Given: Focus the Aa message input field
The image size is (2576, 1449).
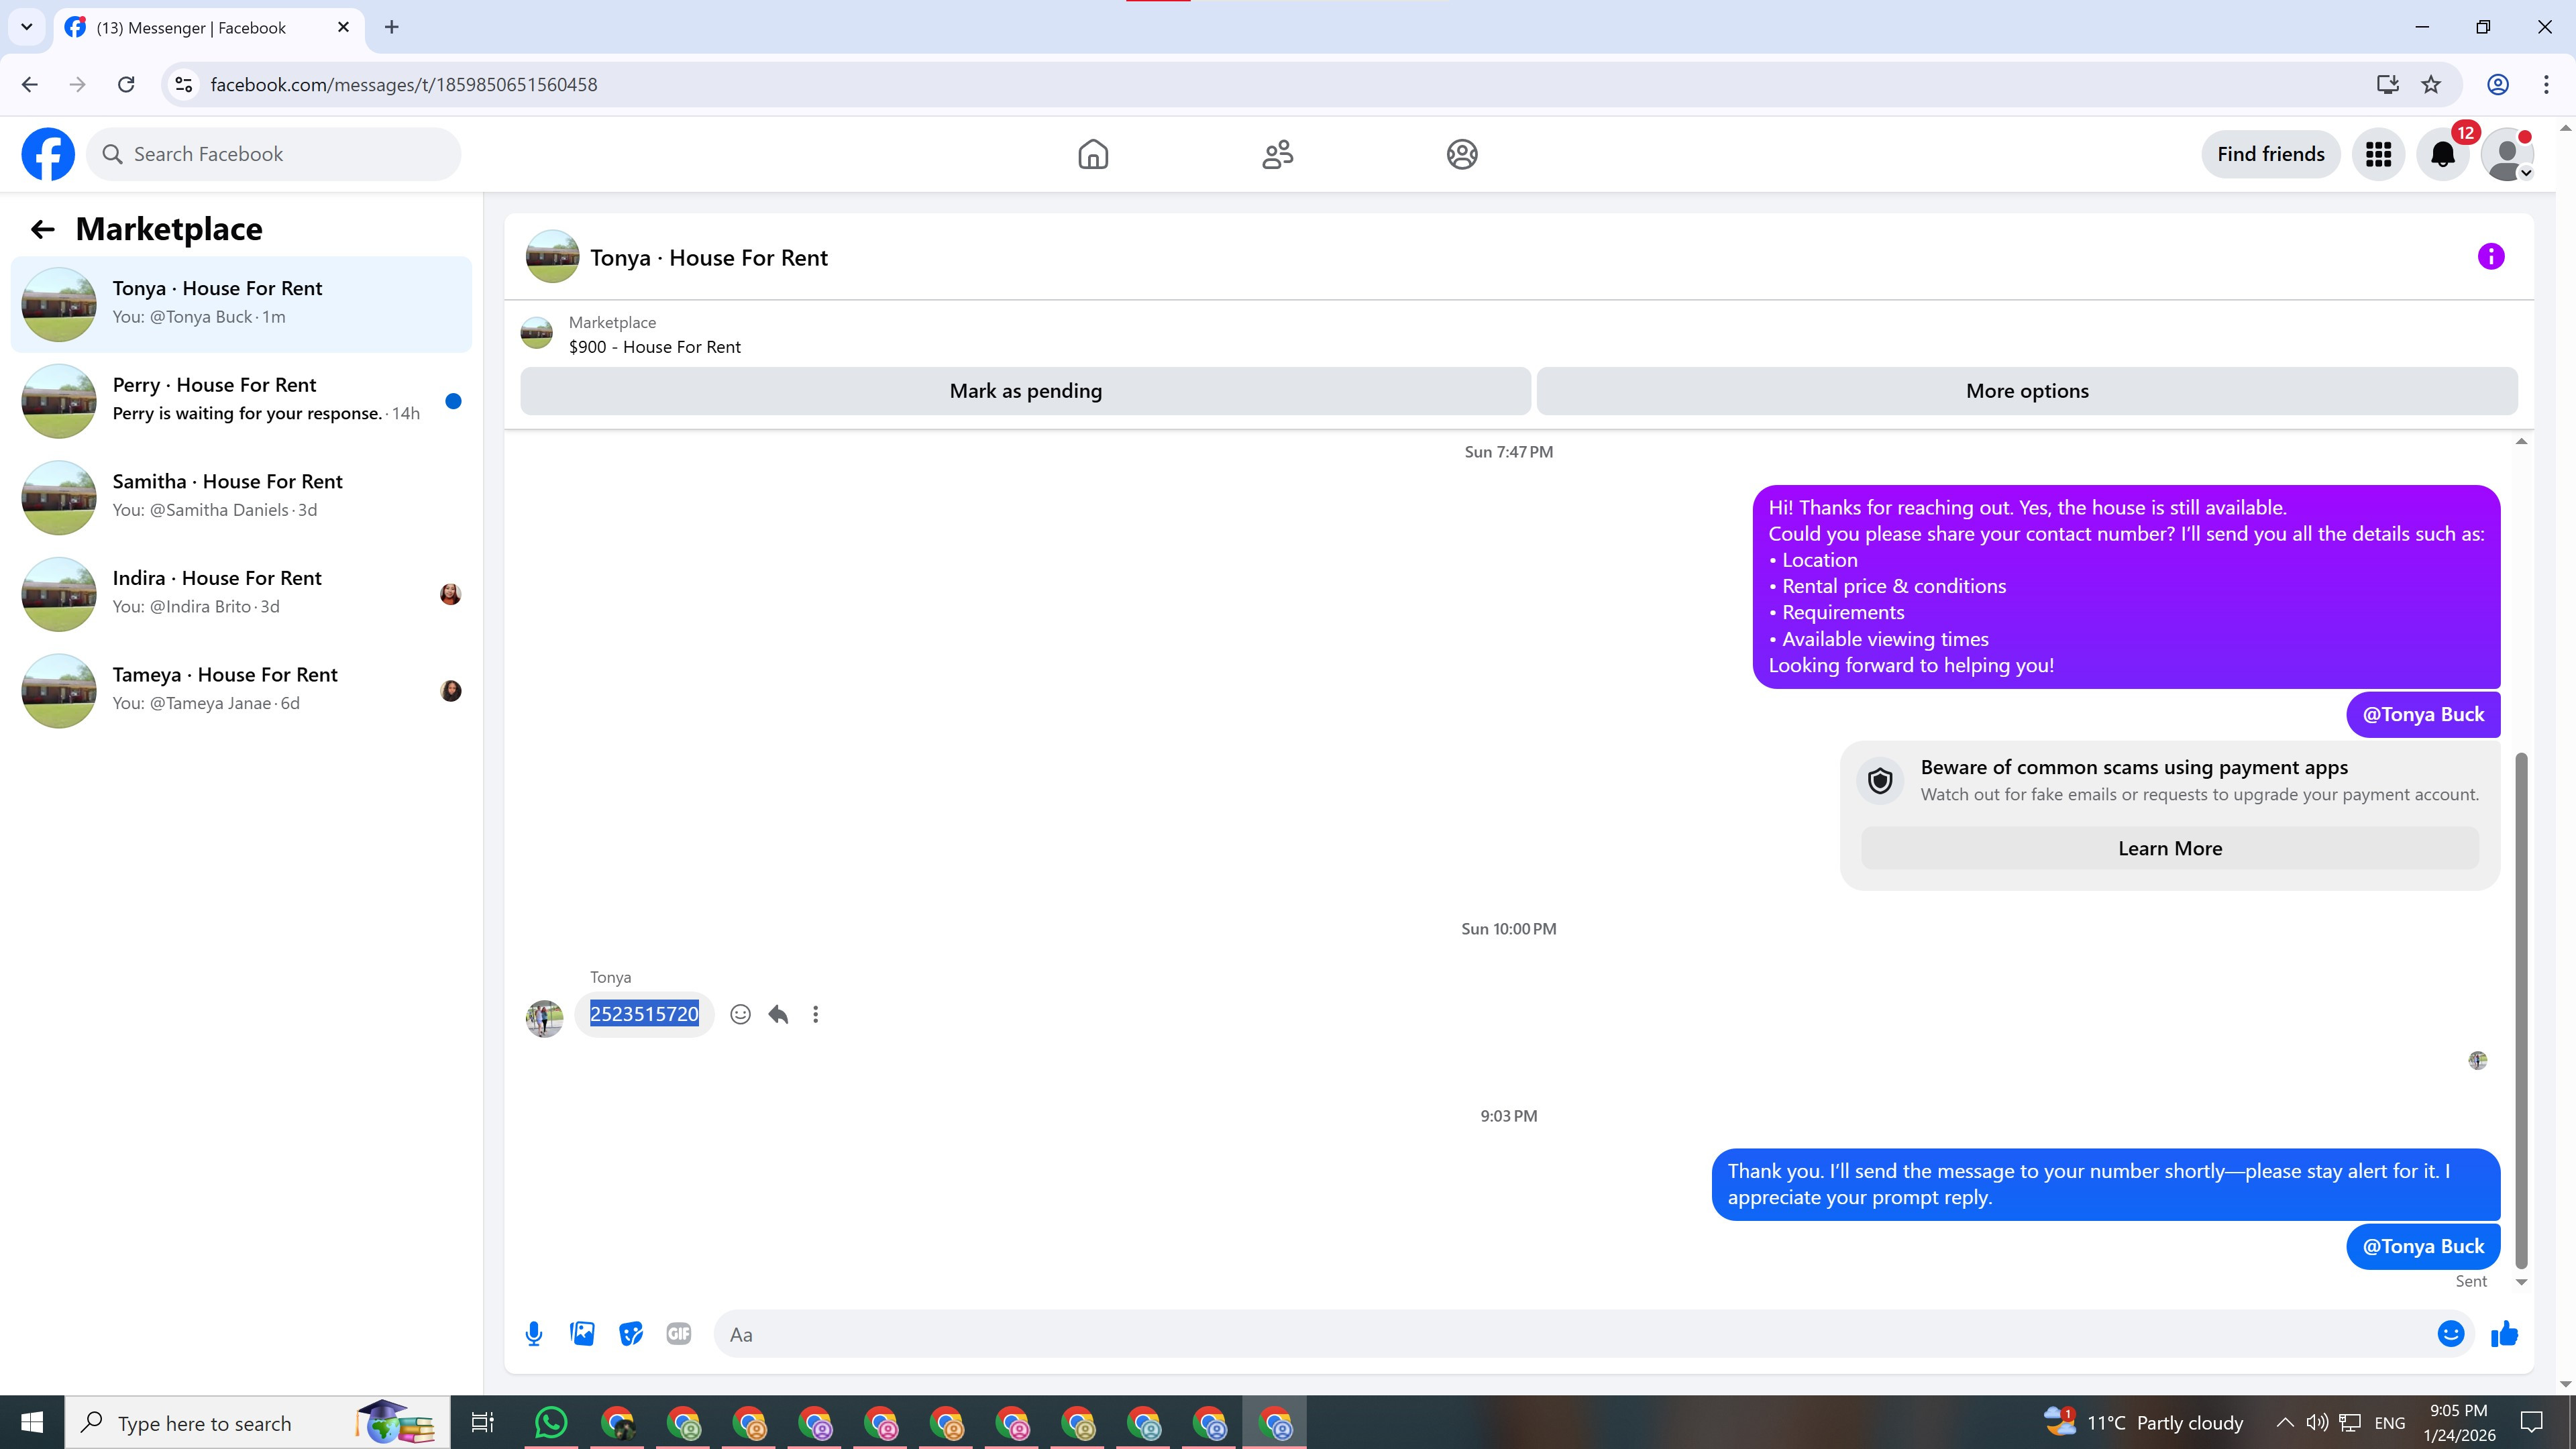Looking at the screenshot, I should 1570,1334.
